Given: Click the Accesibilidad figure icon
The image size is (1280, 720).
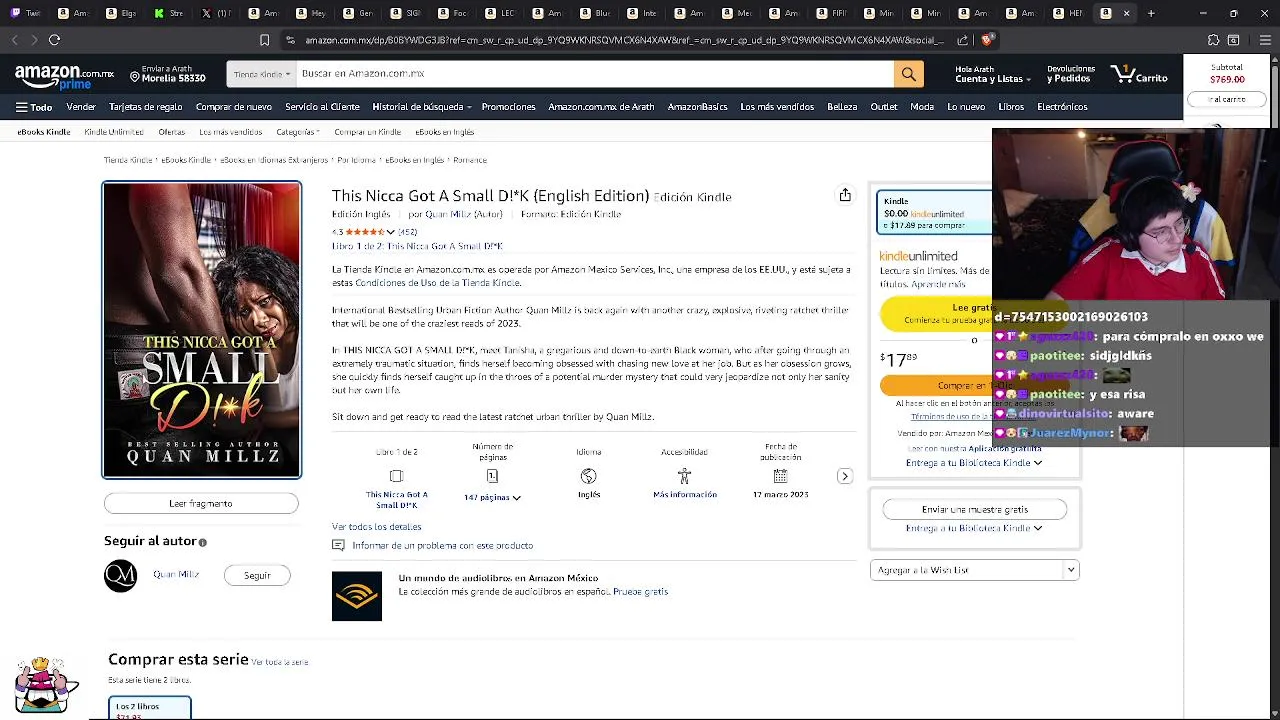Looking at the screenshot, I should (684, 476).
